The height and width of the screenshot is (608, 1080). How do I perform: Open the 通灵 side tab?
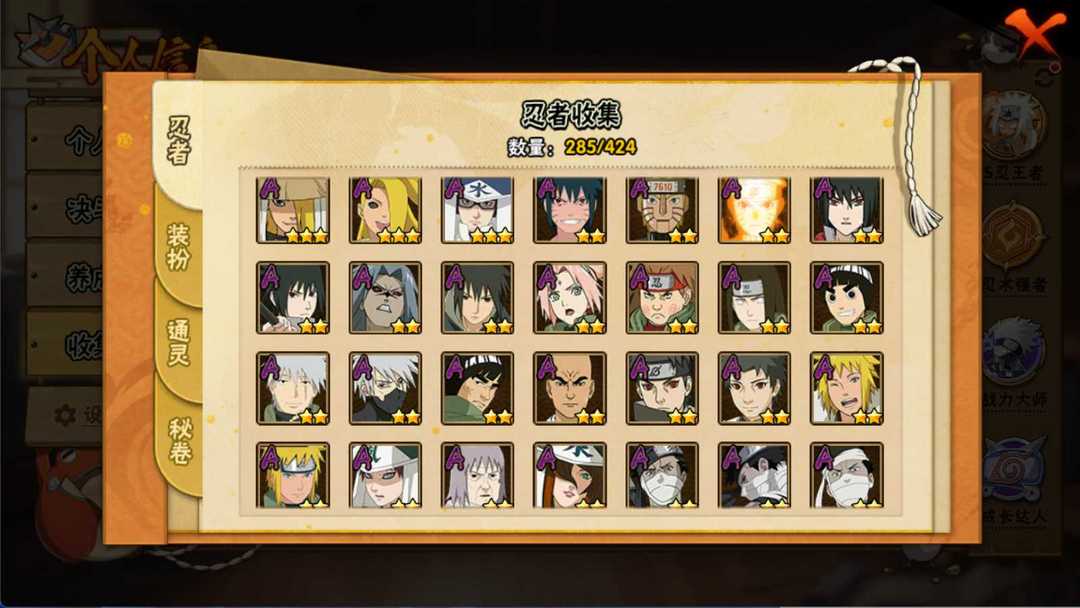[x=178, y=342]
